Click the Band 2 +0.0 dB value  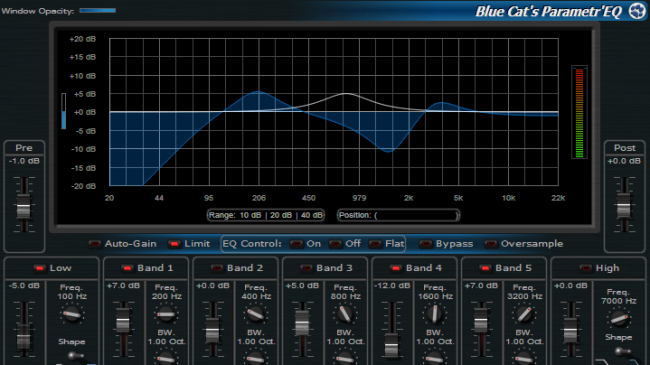click(x=213, y=286)
